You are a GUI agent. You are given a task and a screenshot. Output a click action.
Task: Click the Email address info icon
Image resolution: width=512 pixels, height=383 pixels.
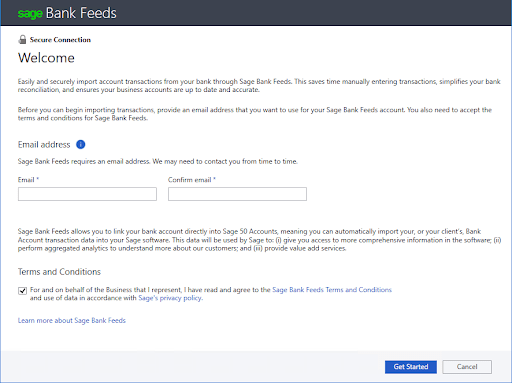pyautogui.click(x=81, y=144)
